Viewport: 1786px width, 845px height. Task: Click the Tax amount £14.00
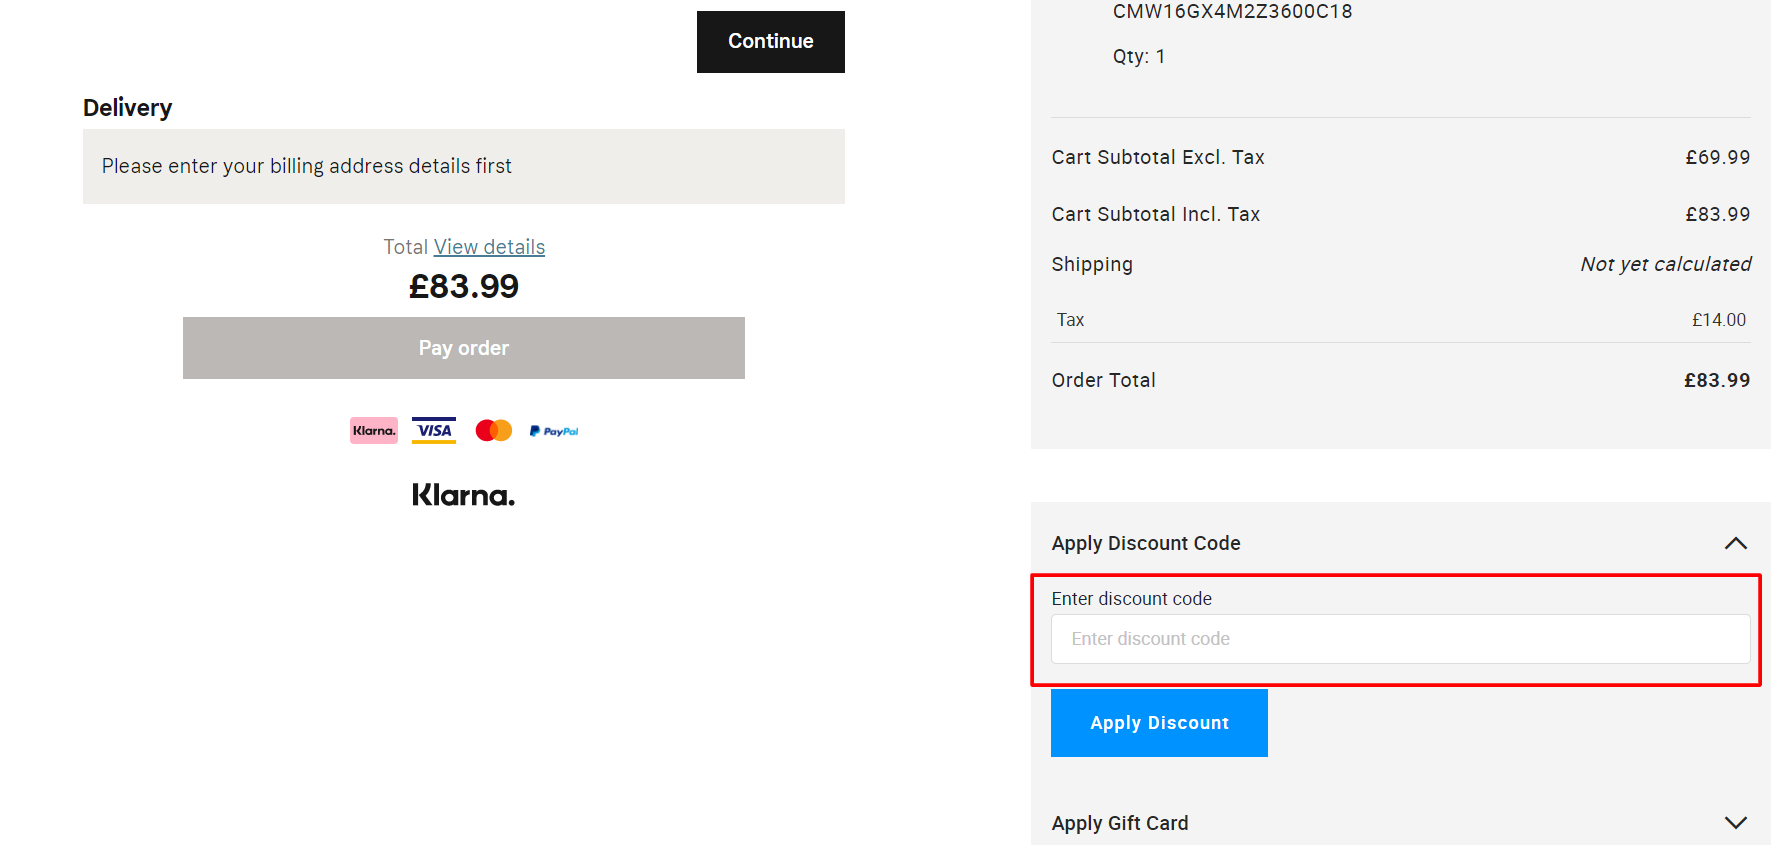1718,320
